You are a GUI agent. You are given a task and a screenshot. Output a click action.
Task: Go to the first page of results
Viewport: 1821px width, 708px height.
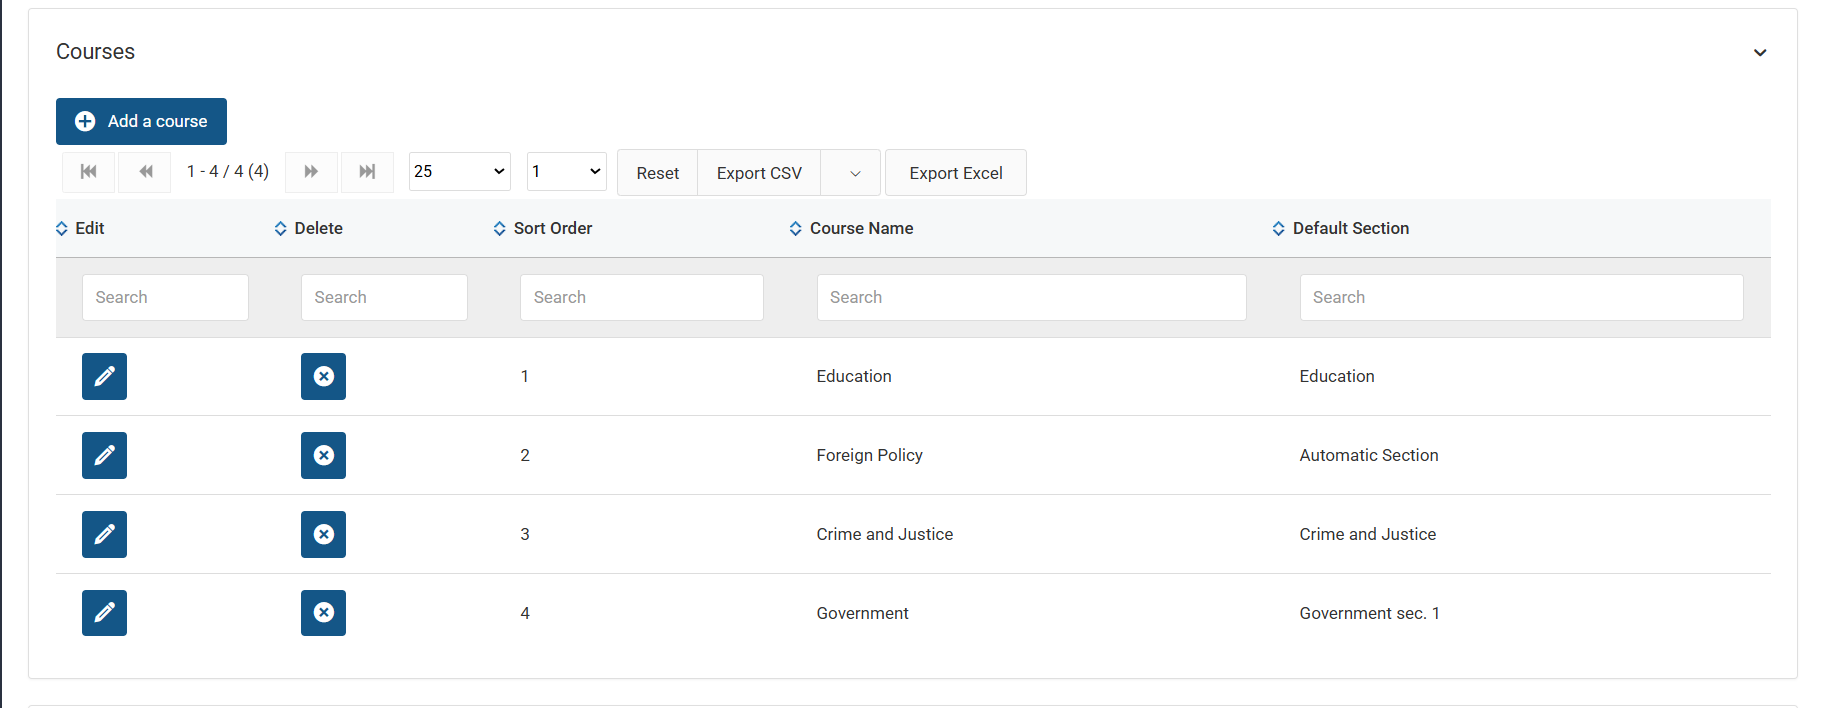(89, 172)
